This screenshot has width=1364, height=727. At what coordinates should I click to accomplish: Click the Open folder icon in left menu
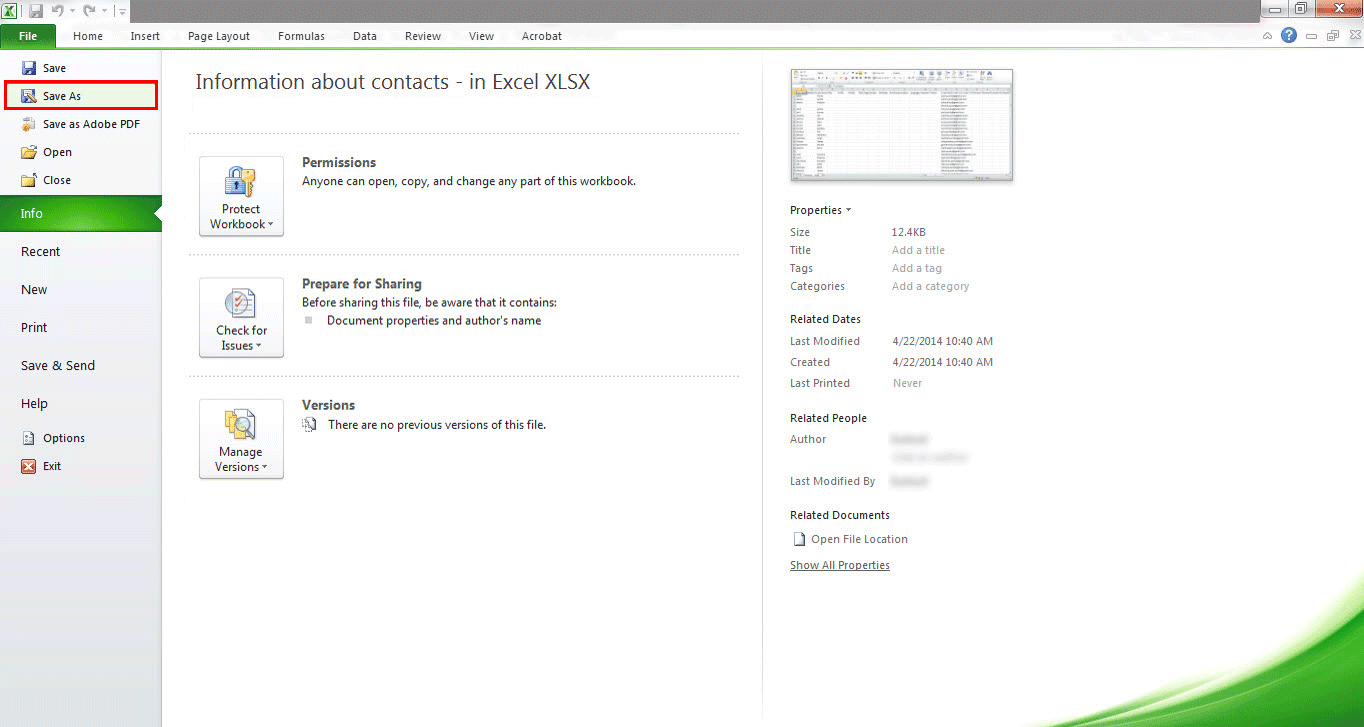pos(28,152)
